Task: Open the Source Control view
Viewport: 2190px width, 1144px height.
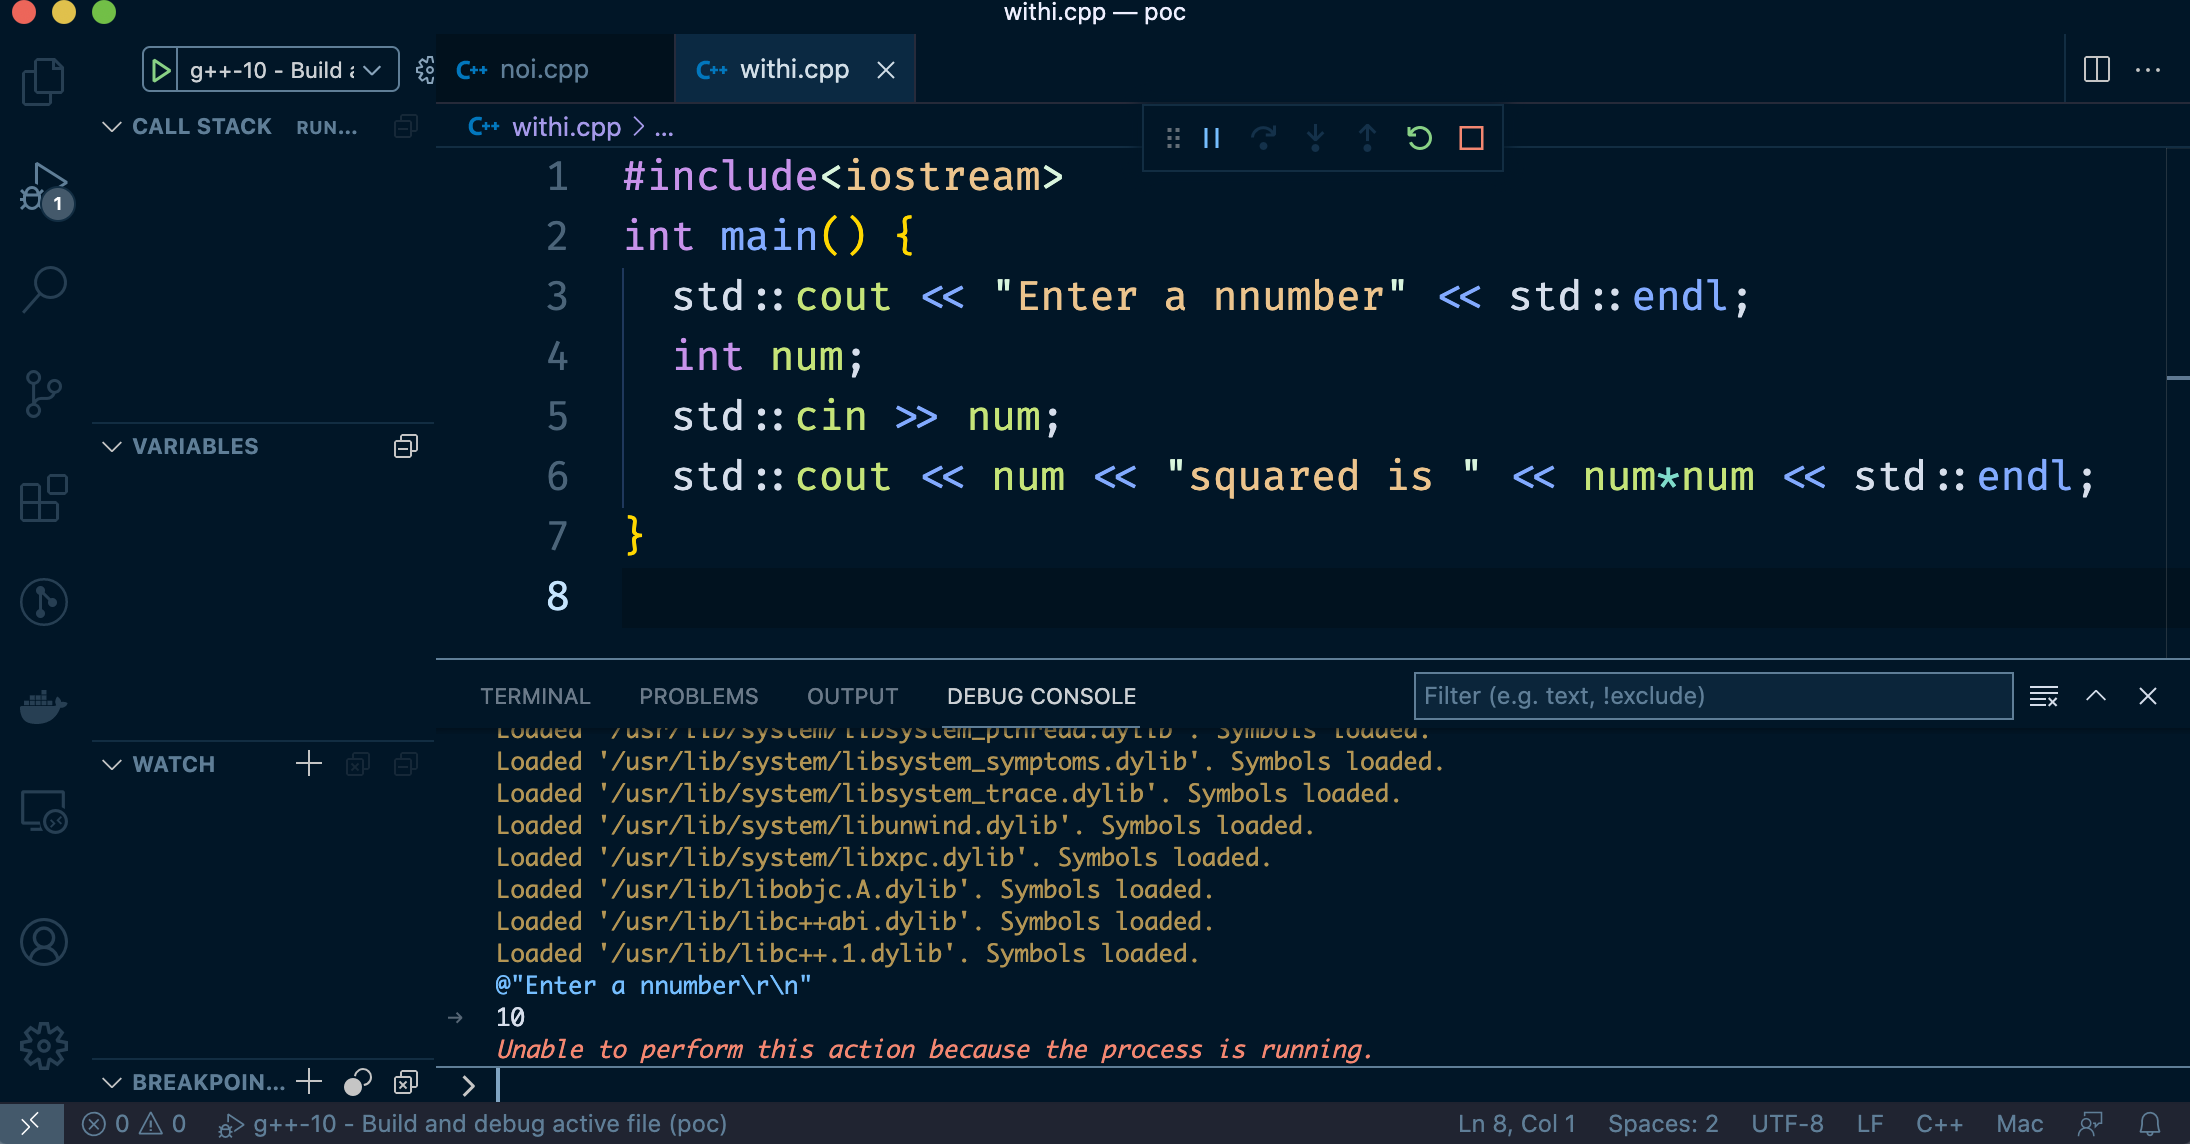Action: point(43,394)
